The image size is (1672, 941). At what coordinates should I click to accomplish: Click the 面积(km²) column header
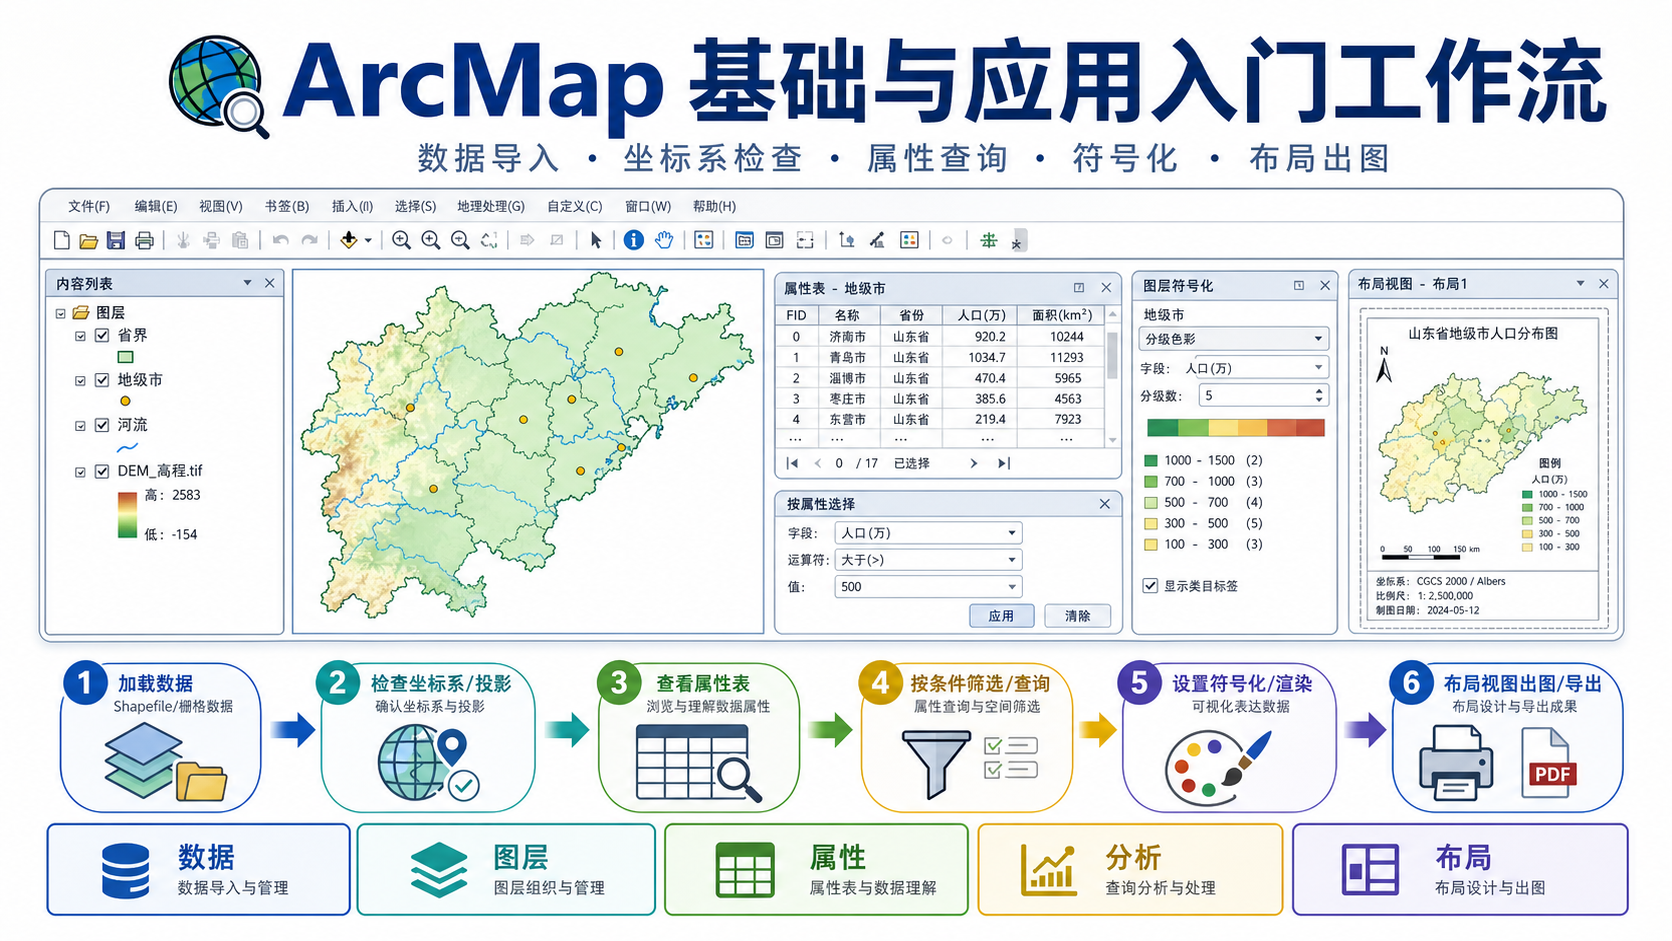click(x=1061, y=315)
